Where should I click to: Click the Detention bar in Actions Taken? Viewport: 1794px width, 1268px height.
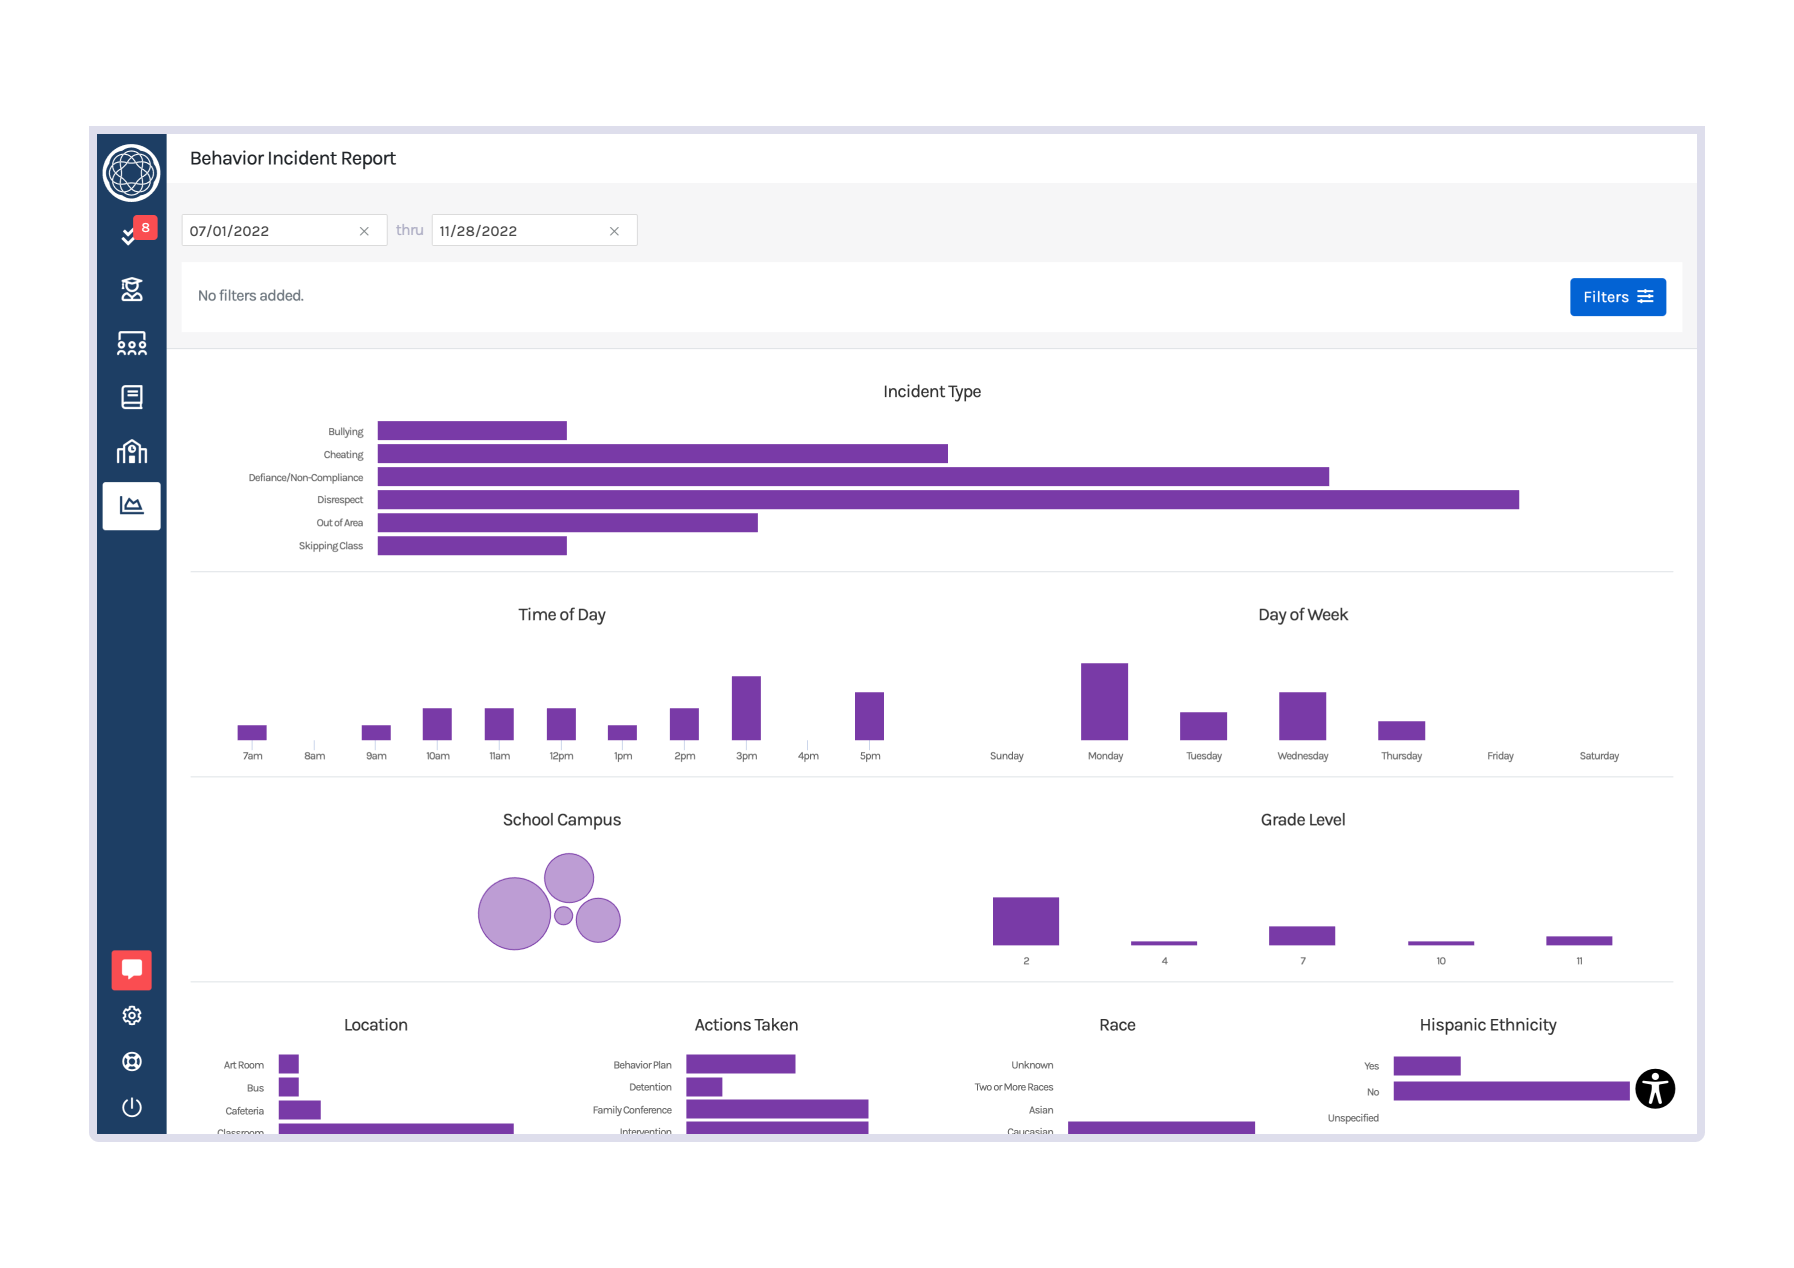(x=704, y=1087)
